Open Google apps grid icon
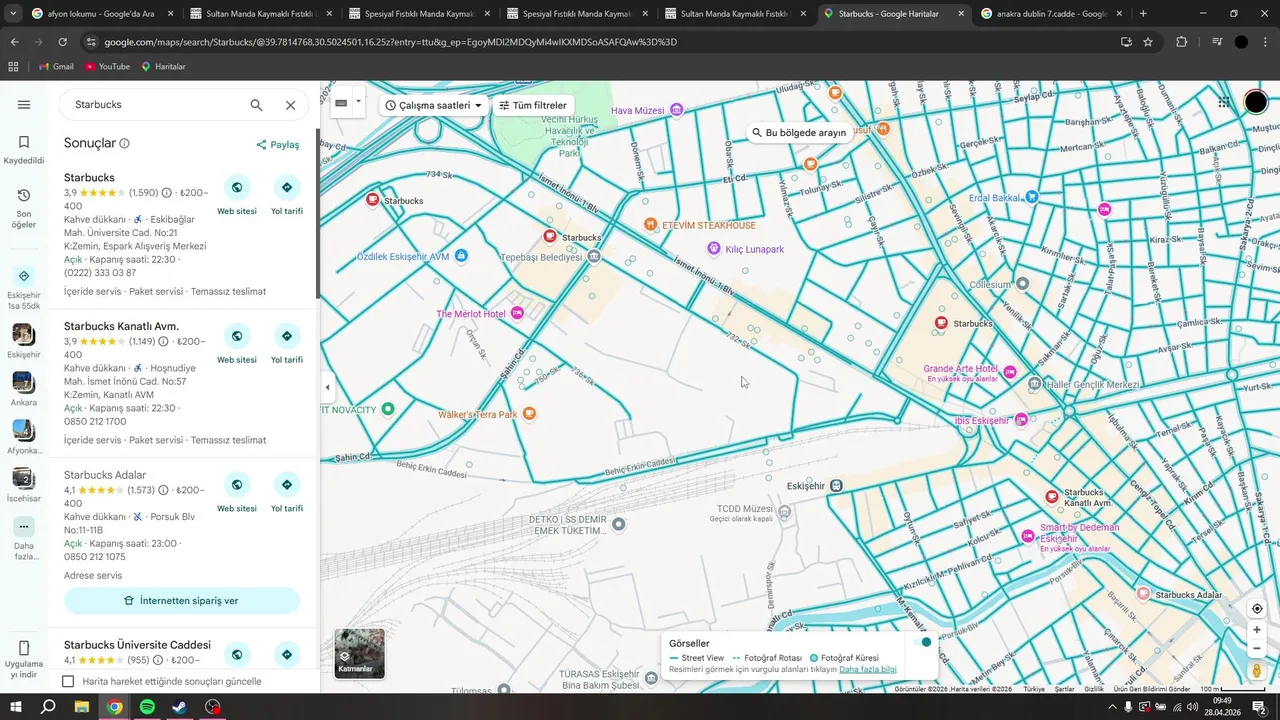The width and height of the screenshot is (1280, 720). pyautogui.click(x=1224, y=102)
